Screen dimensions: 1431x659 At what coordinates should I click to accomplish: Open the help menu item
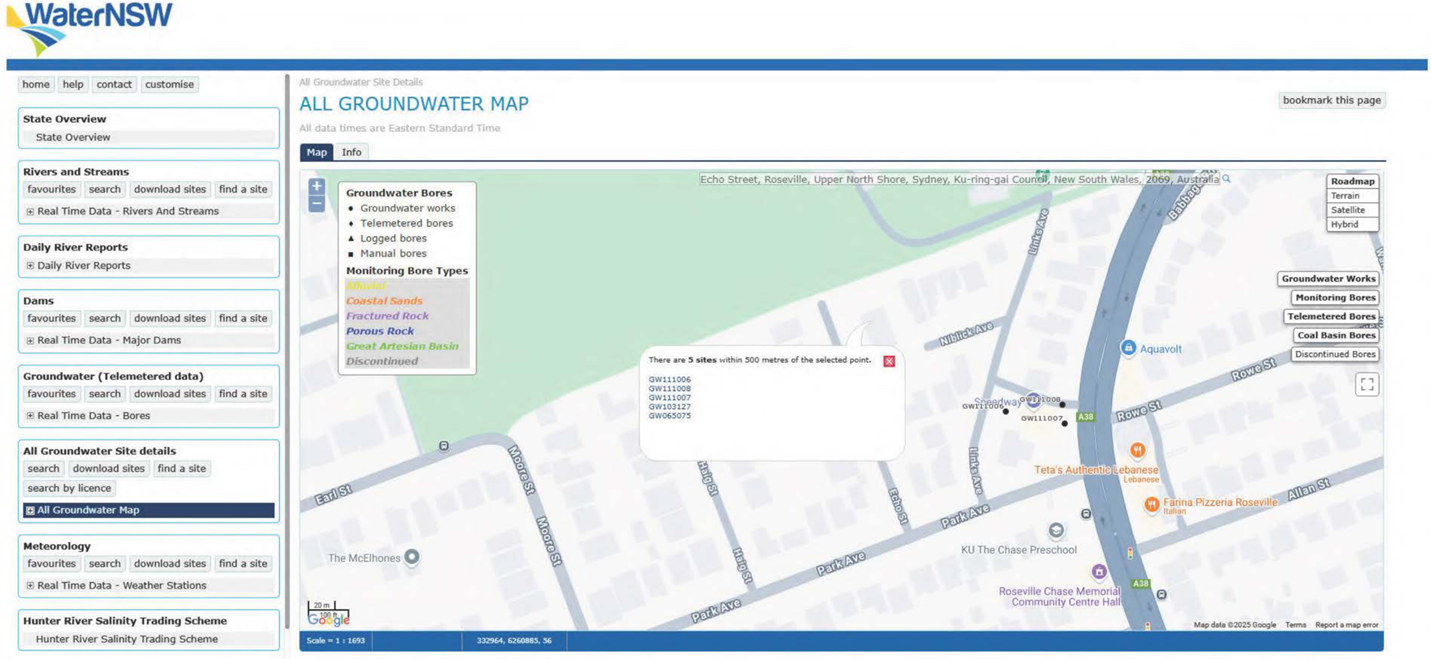(x=73, y=85)
